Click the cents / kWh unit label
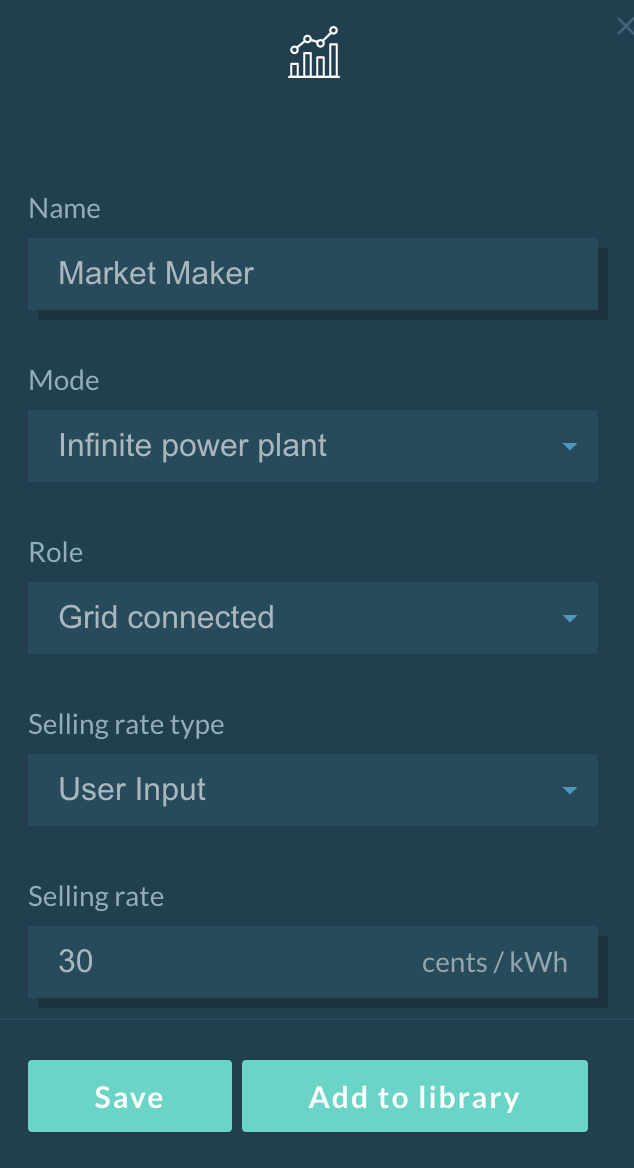Screen dimensions: 634x1168 pos(494,962)
